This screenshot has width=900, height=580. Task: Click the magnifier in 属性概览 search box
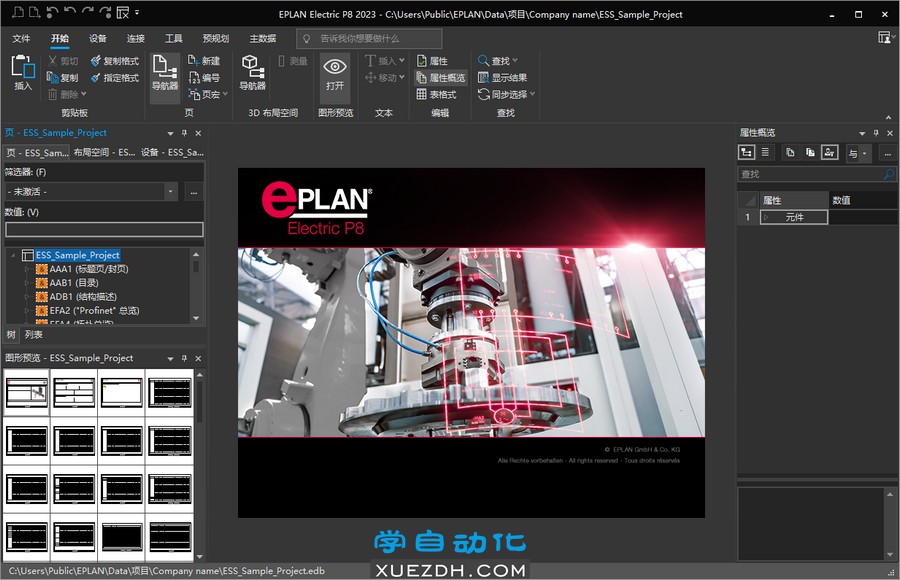point(889,174)
